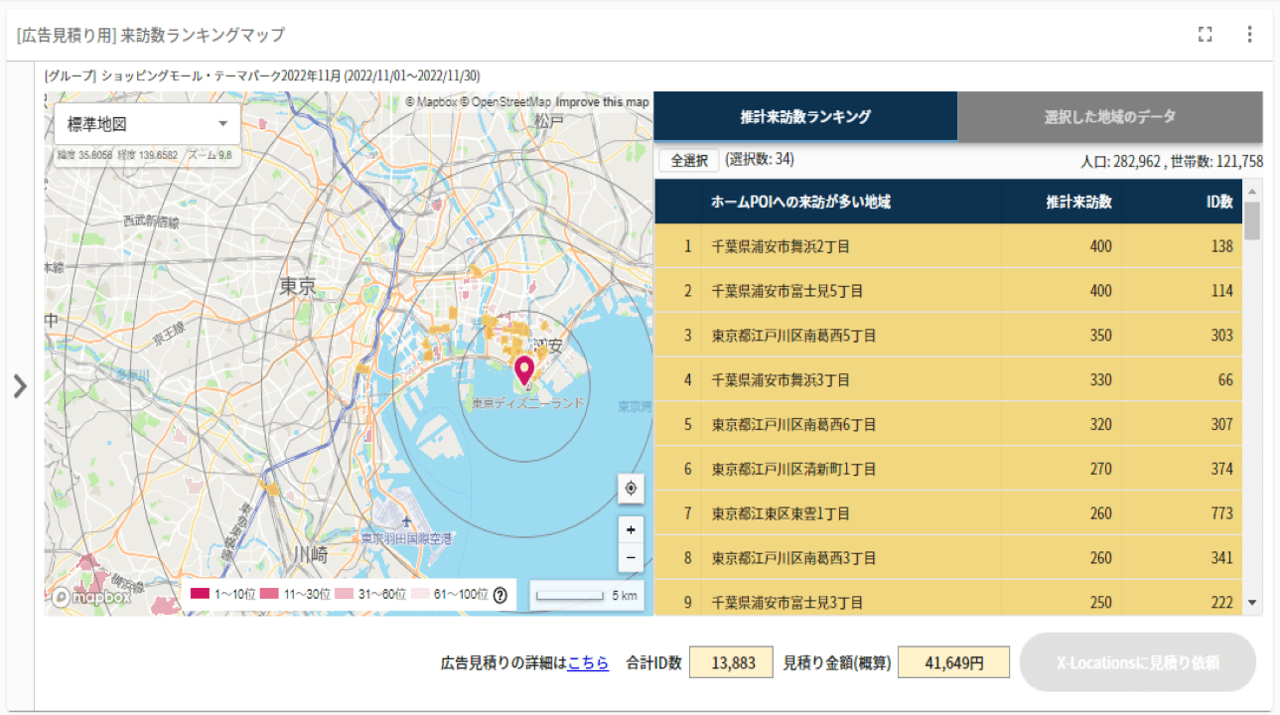
Task: Click the 選択数: 34 label
Action: pyautogui.click(x=760, y=160)
